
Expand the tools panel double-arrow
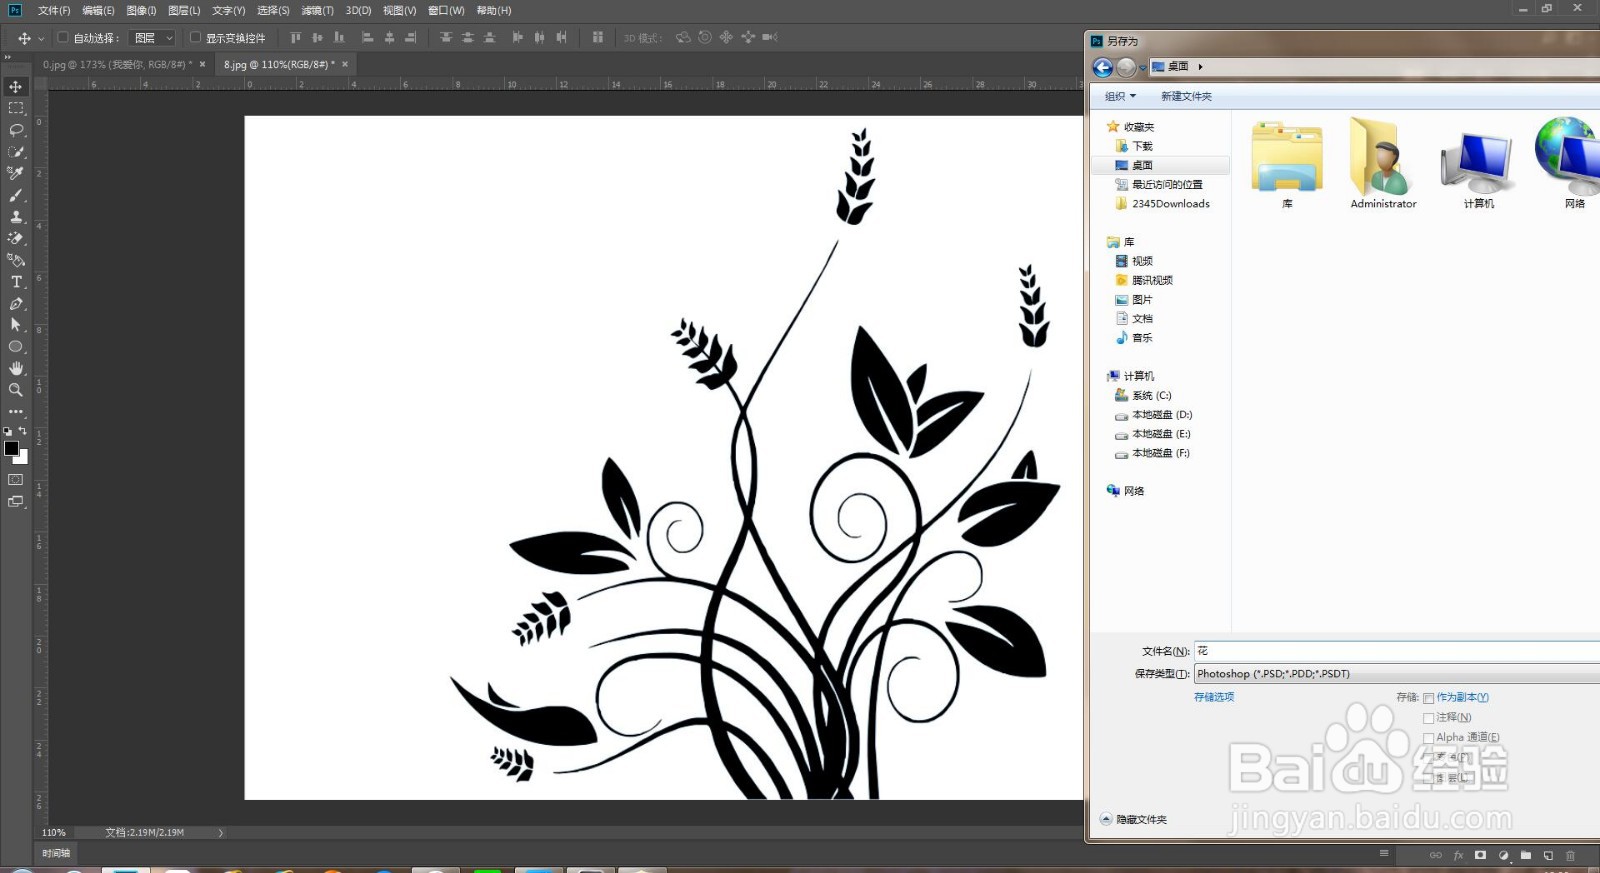(8, 57)
